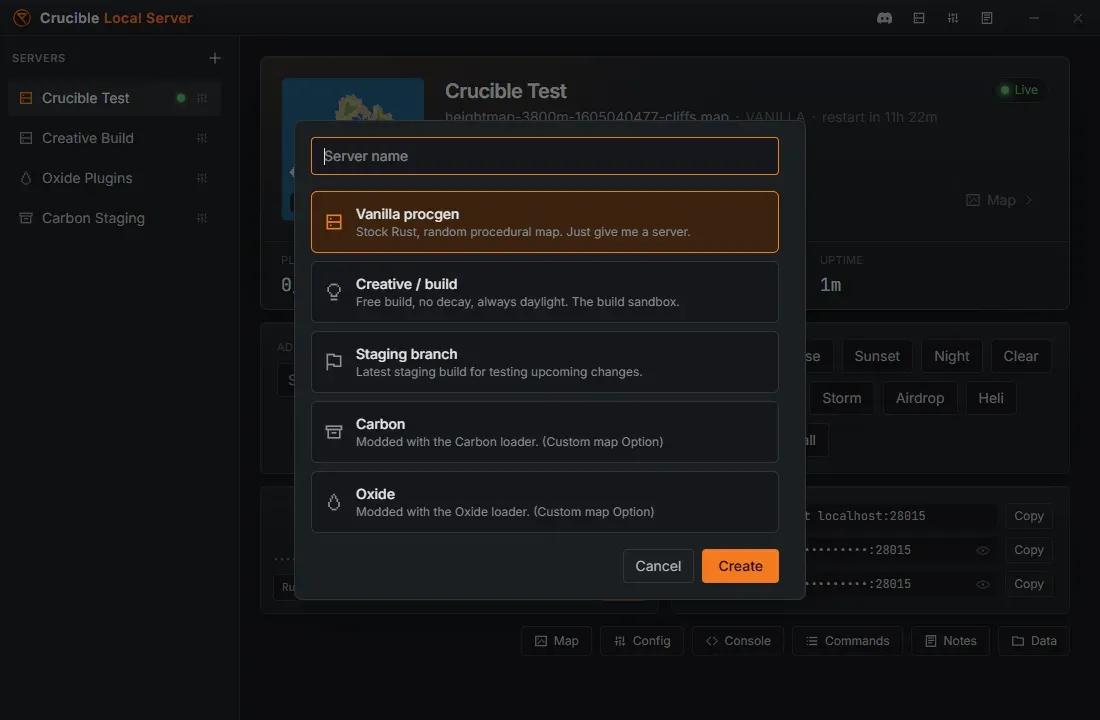
Task: Set time to Sunset
Action: [x=877, y=356]
